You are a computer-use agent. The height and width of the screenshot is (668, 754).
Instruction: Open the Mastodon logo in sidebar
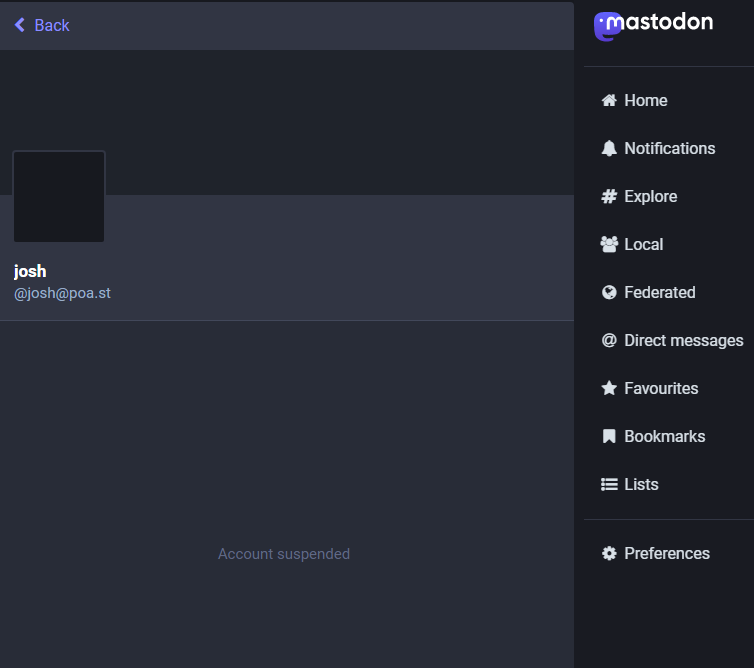pyautogui.click(x=653, y=25)
